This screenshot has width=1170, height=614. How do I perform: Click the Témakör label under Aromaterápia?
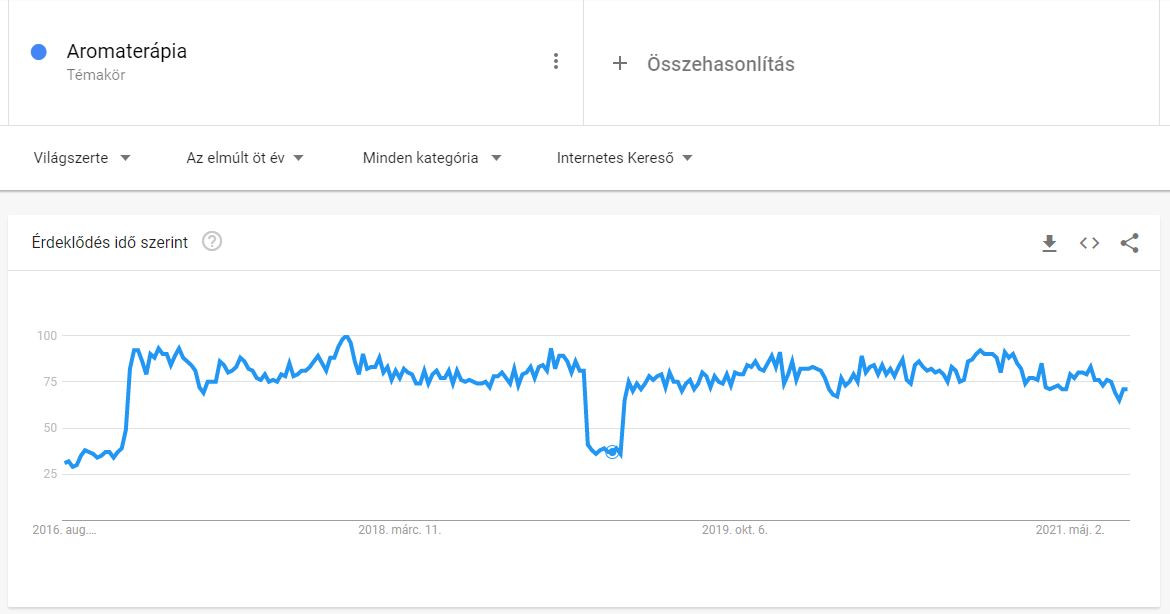click(96, 75)
